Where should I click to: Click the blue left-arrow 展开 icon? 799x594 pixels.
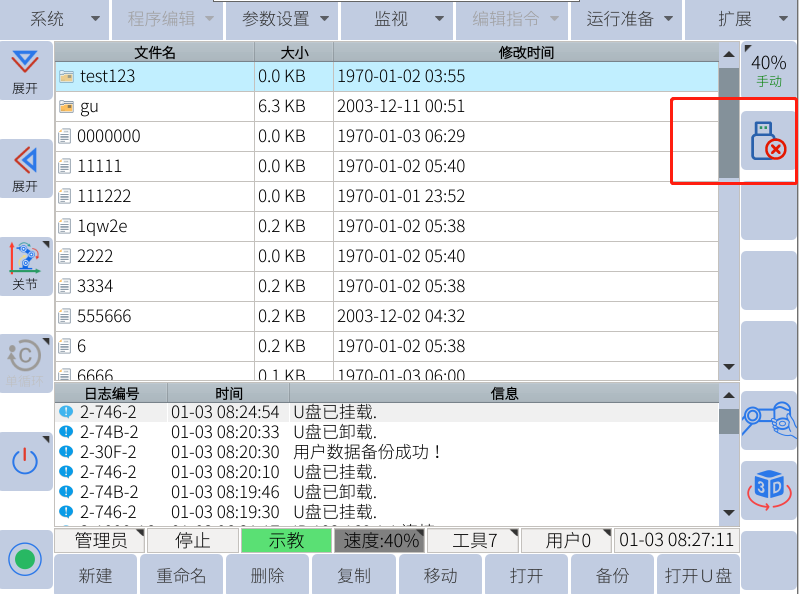click(25, 168)
